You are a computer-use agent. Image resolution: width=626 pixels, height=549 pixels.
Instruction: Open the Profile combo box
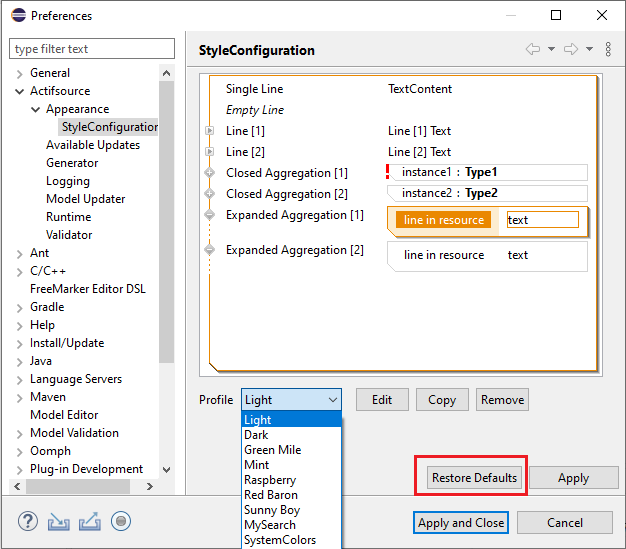pos(292,400)
